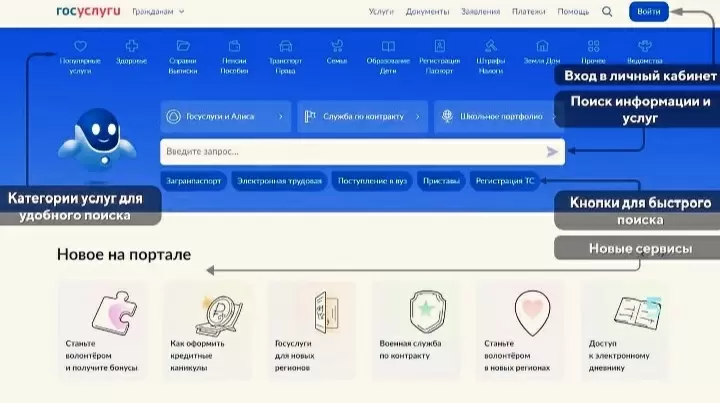Screen dimensions: 720x403
Task: Click the Войти login button
Action: coord(648,11)
